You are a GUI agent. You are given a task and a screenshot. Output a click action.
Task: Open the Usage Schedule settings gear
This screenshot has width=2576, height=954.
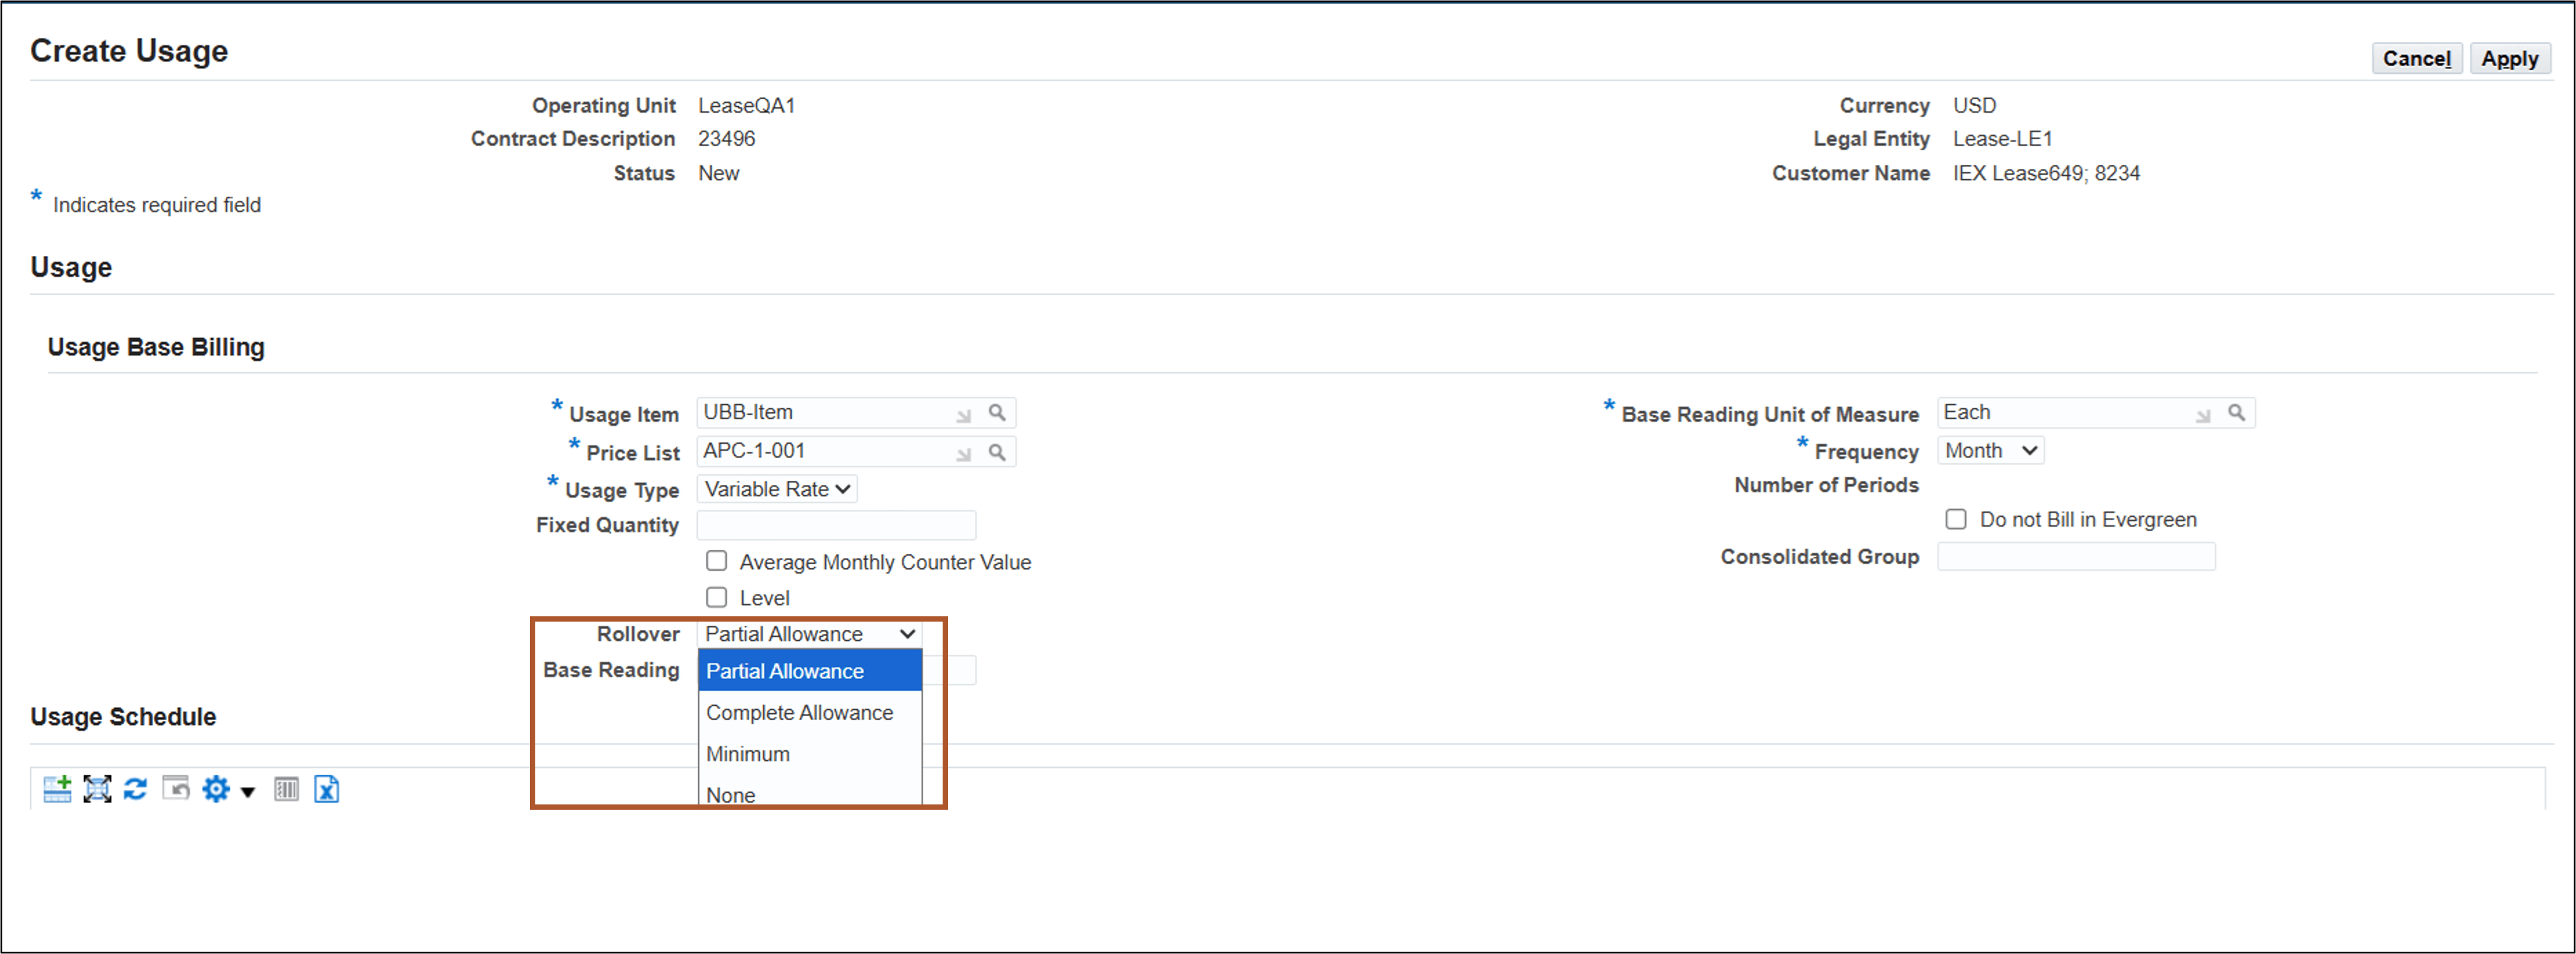215,789
